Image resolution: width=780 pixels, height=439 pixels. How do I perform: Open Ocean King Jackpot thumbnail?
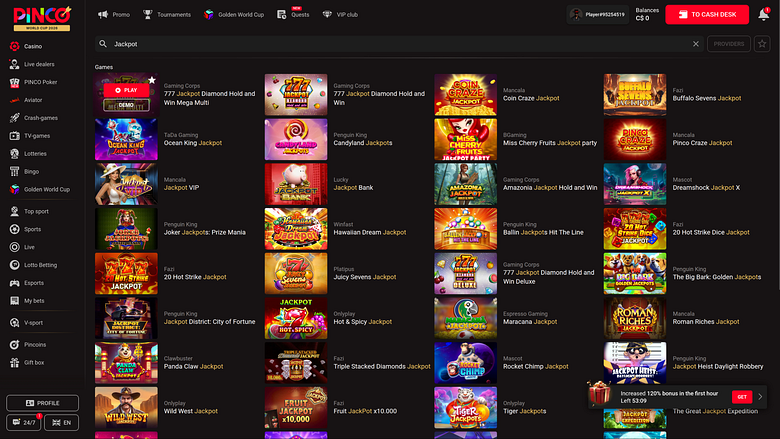click(126, 139)
